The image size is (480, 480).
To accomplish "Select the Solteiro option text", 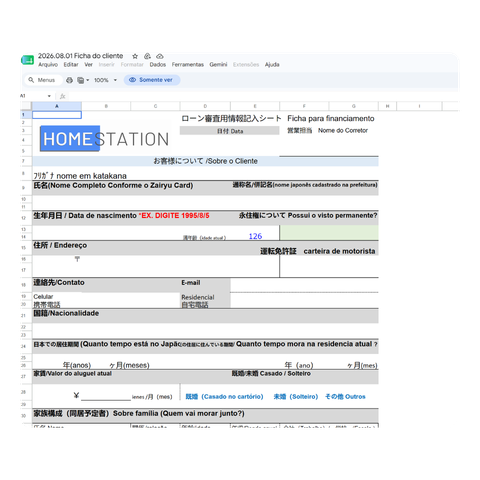I will tap(296, 397).
